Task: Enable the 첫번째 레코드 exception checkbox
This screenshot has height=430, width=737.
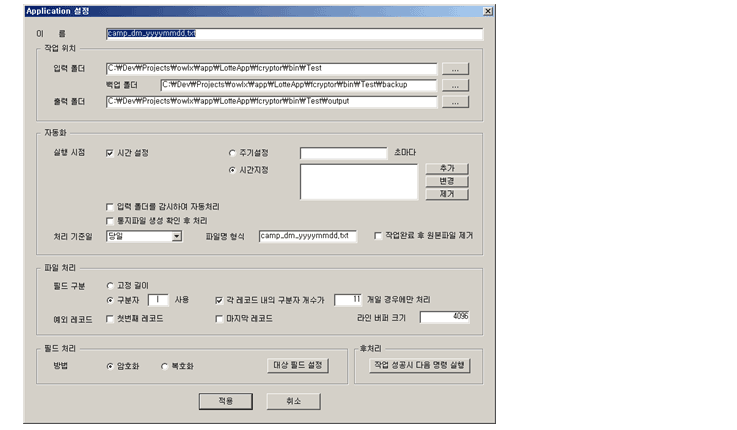Action: click(x=111, y=318)
